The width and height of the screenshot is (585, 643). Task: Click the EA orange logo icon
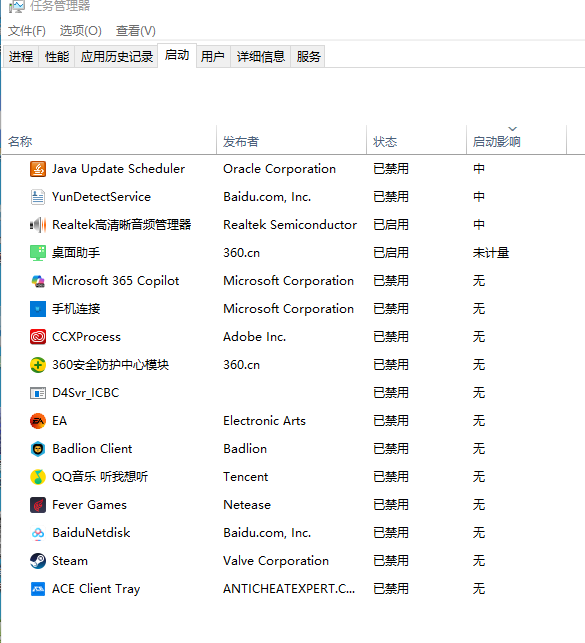pyautogui.click(x=38, y=421)
